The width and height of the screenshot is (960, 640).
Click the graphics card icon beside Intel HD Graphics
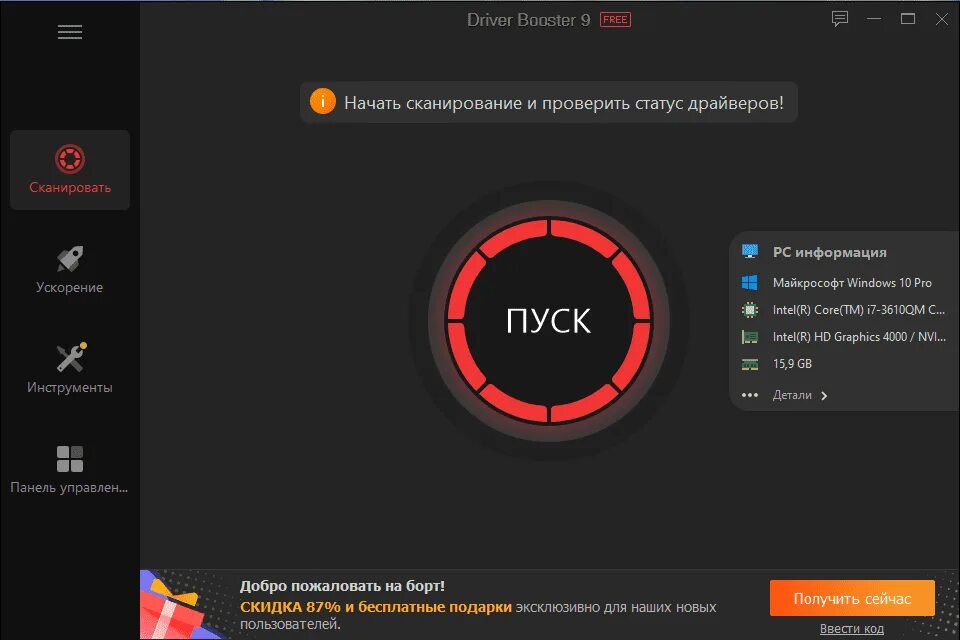749,337
